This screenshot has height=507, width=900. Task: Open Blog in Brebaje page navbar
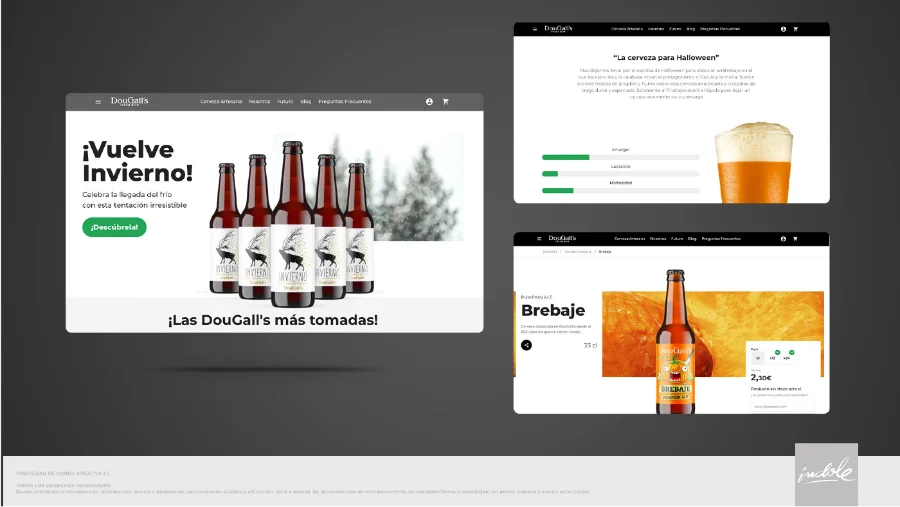click(692, 239)
